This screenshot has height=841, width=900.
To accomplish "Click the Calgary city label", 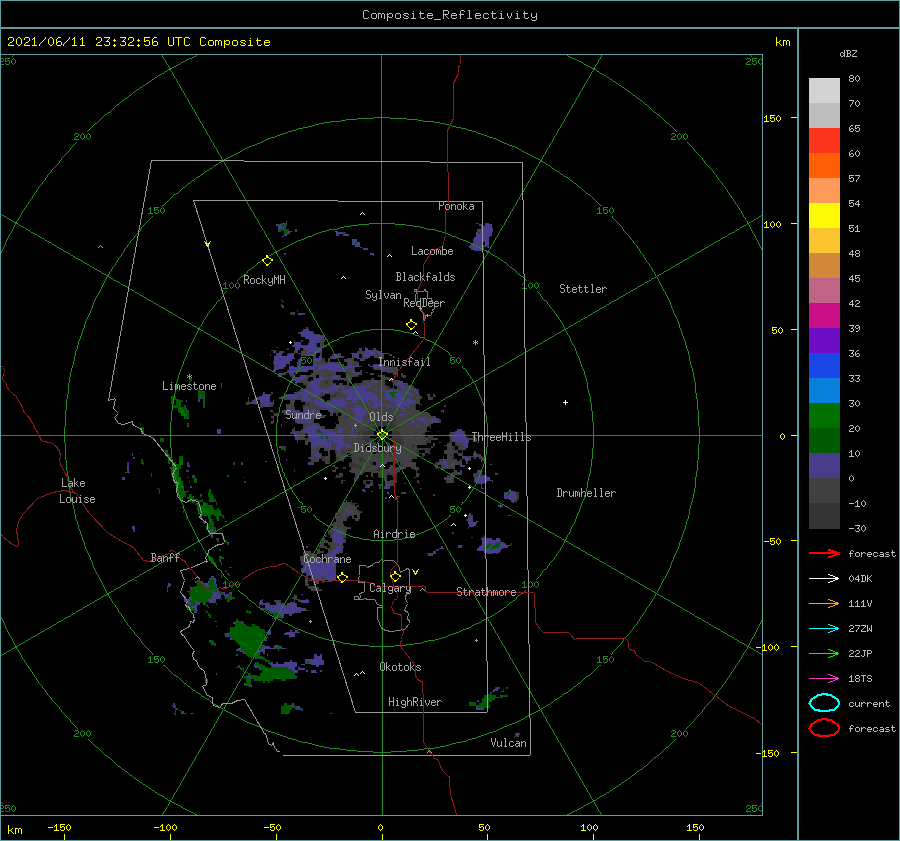I will tap(390, 588).
